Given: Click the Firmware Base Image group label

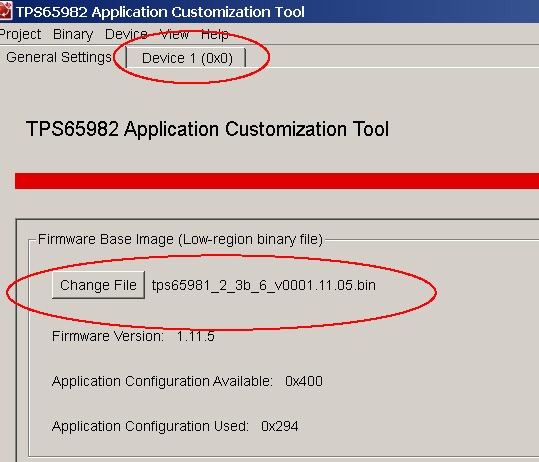Looking at the screenshot, I should click(x=180, y=239).
